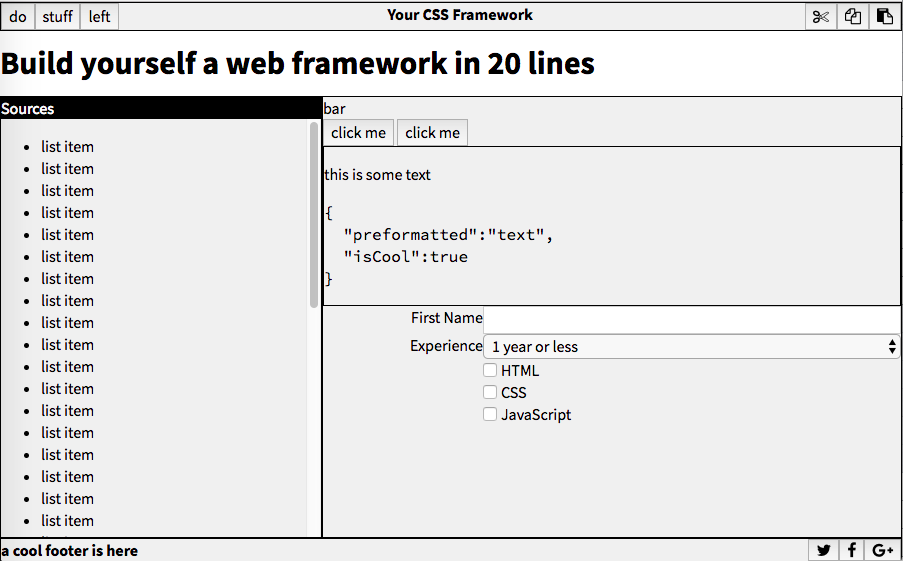Viewport: 903px width, 561px height.
Task: Click the "stuff" toolbar button
Action: point(58,16)
